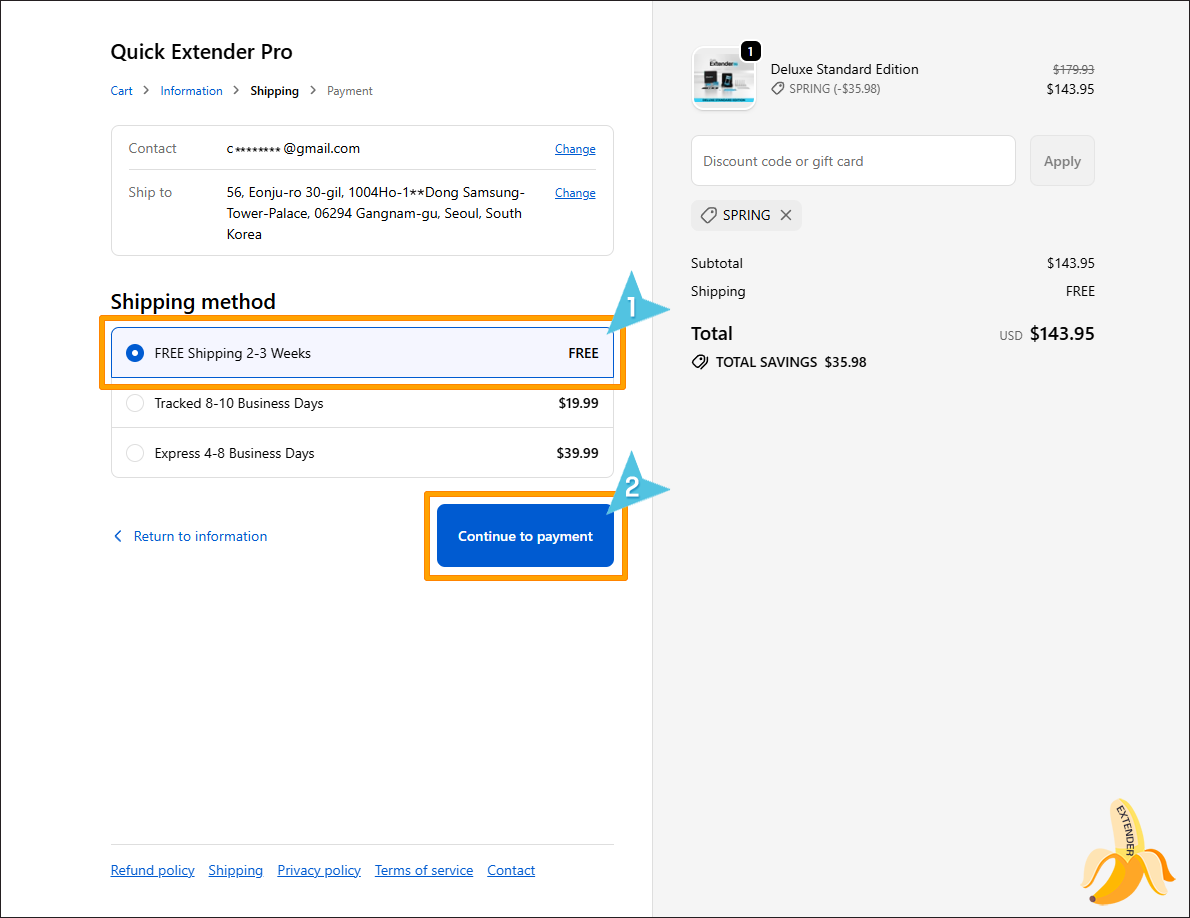The width and height of the screenshot is (1190, 918).
Task: Choose Express 4-8 Business Days shipping
Action: click(362, 453)
